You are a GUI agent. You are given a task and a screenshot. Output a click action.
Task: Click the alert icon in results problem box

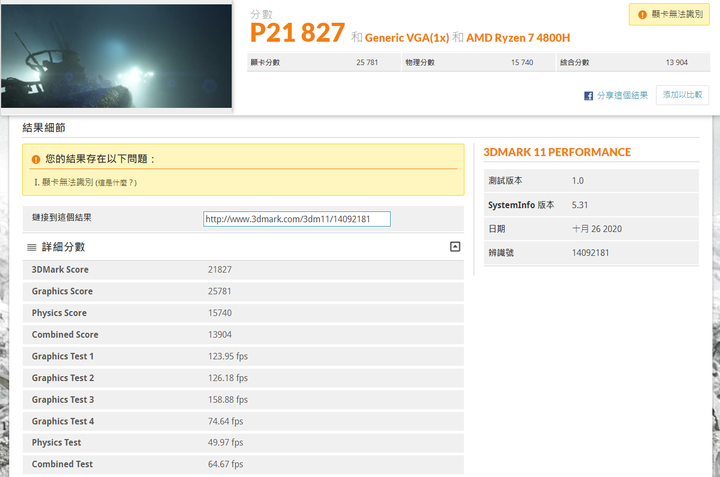pos(36,159)
